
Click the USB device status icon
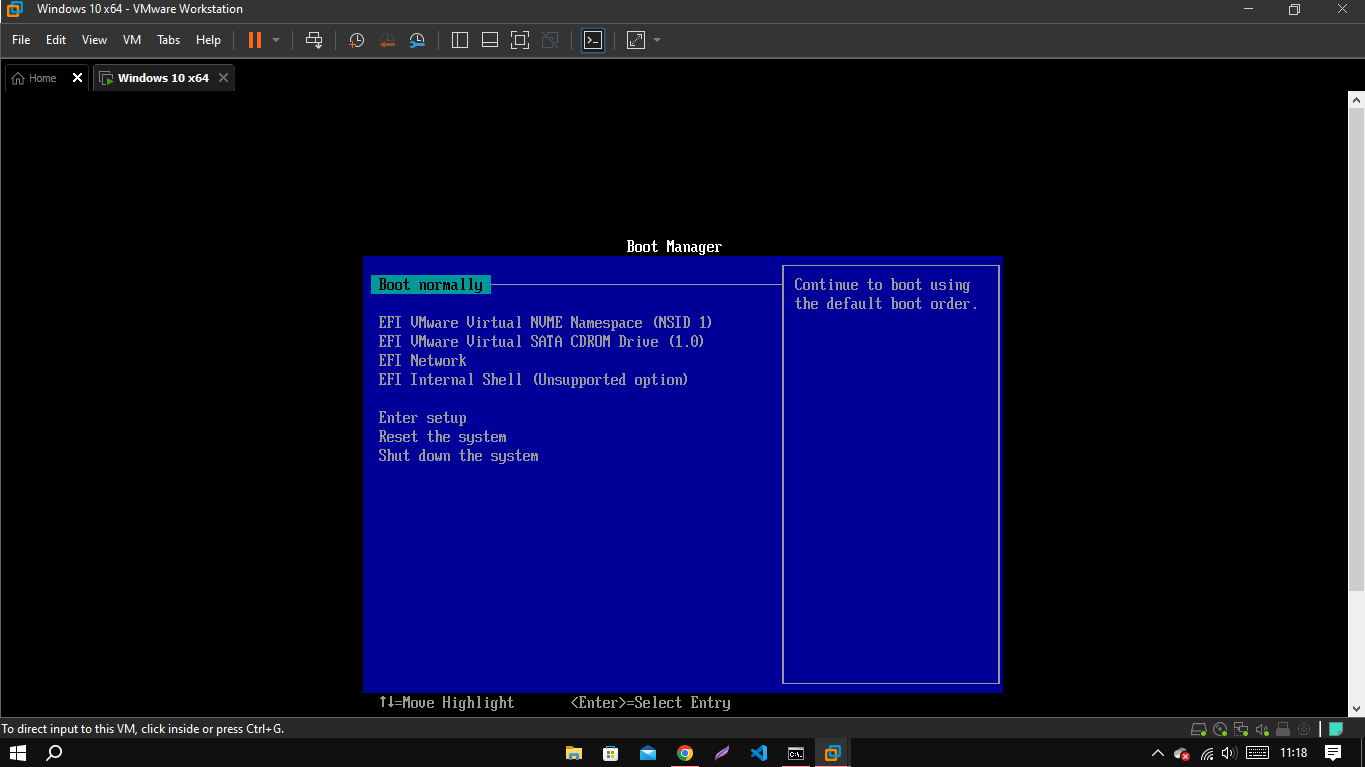point(1283,729)
